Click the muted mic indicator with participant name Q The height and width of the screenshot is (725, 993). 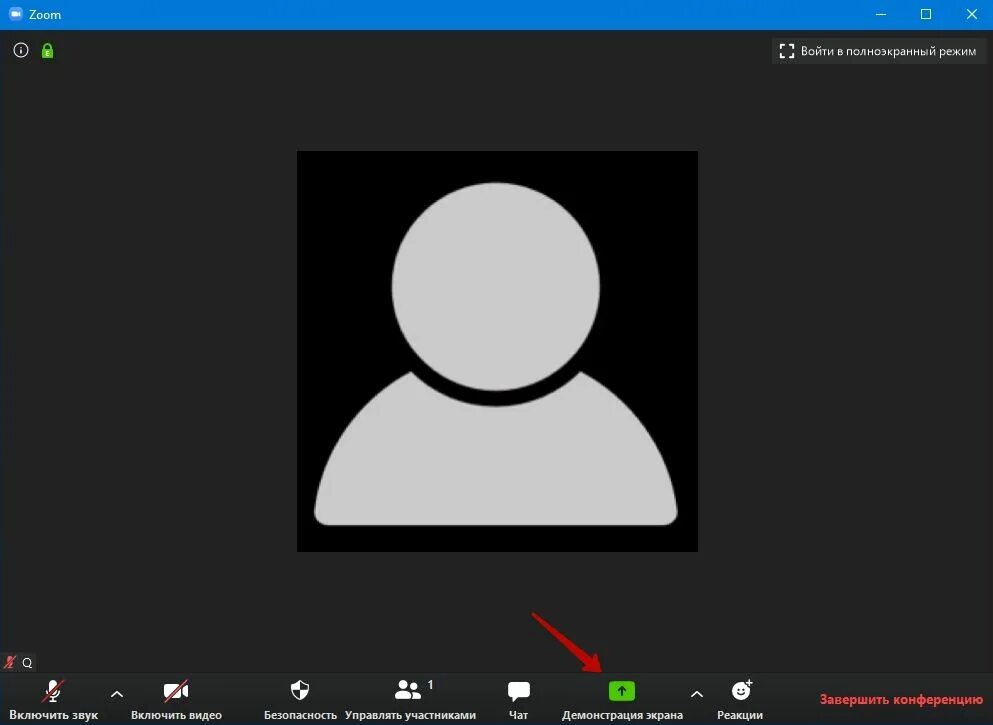point(18,663)
